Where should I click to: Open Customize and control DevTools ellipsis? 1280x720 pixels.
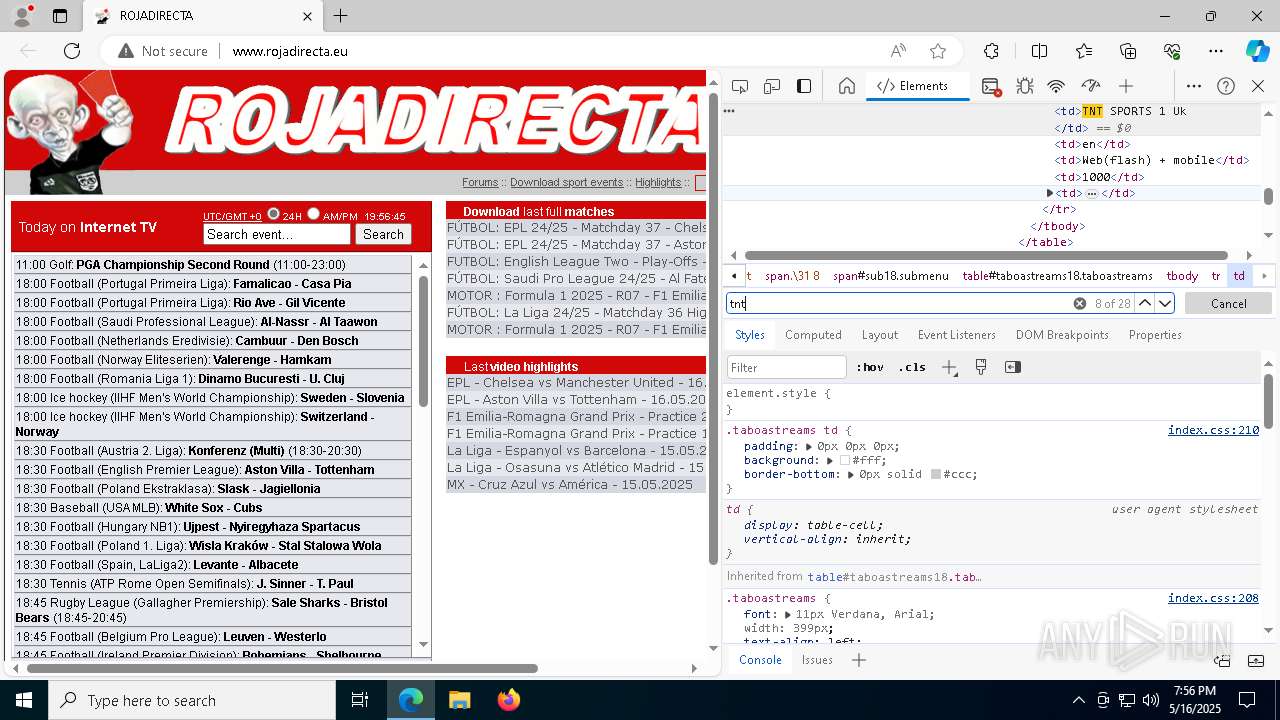(x=1194, y=86)
